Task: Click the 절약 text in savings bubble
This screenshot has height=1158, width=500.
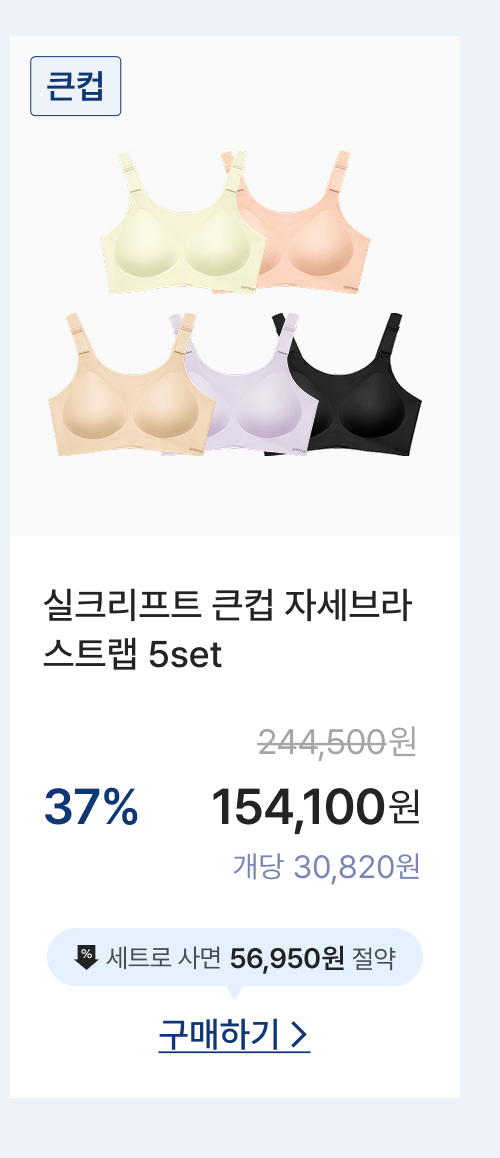Action: [x=374, y=959]
